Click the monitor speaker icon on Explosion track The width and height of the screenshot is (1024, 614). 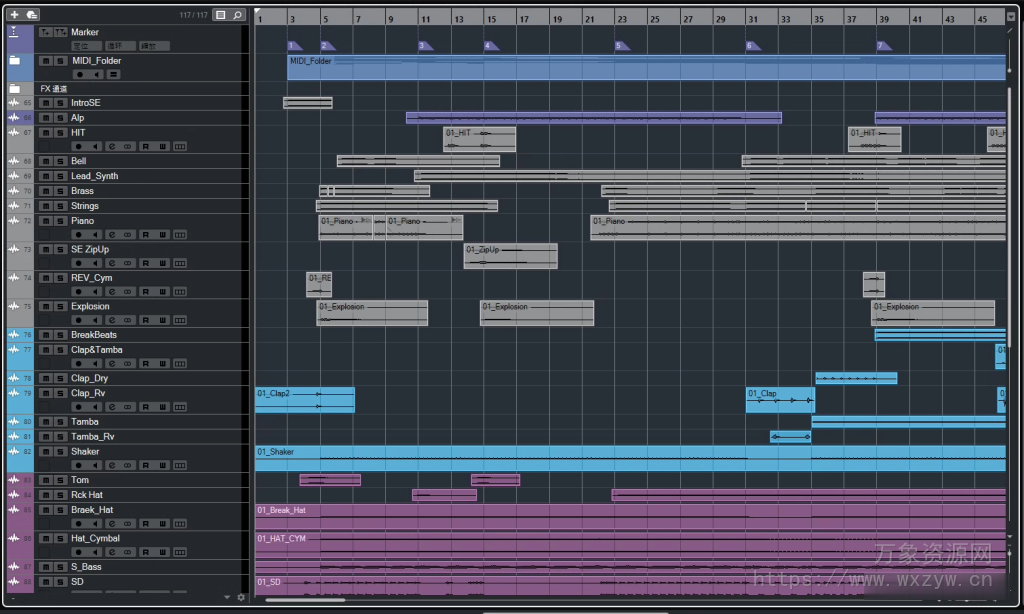(95, 321)
